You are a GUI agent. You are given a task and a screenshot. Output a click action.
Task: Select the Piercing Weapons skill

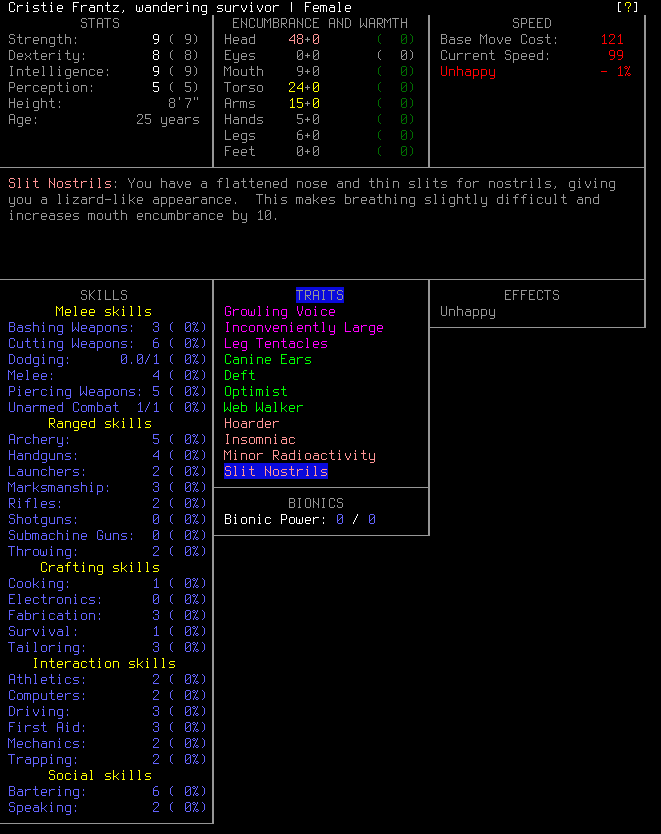(107, 391)
